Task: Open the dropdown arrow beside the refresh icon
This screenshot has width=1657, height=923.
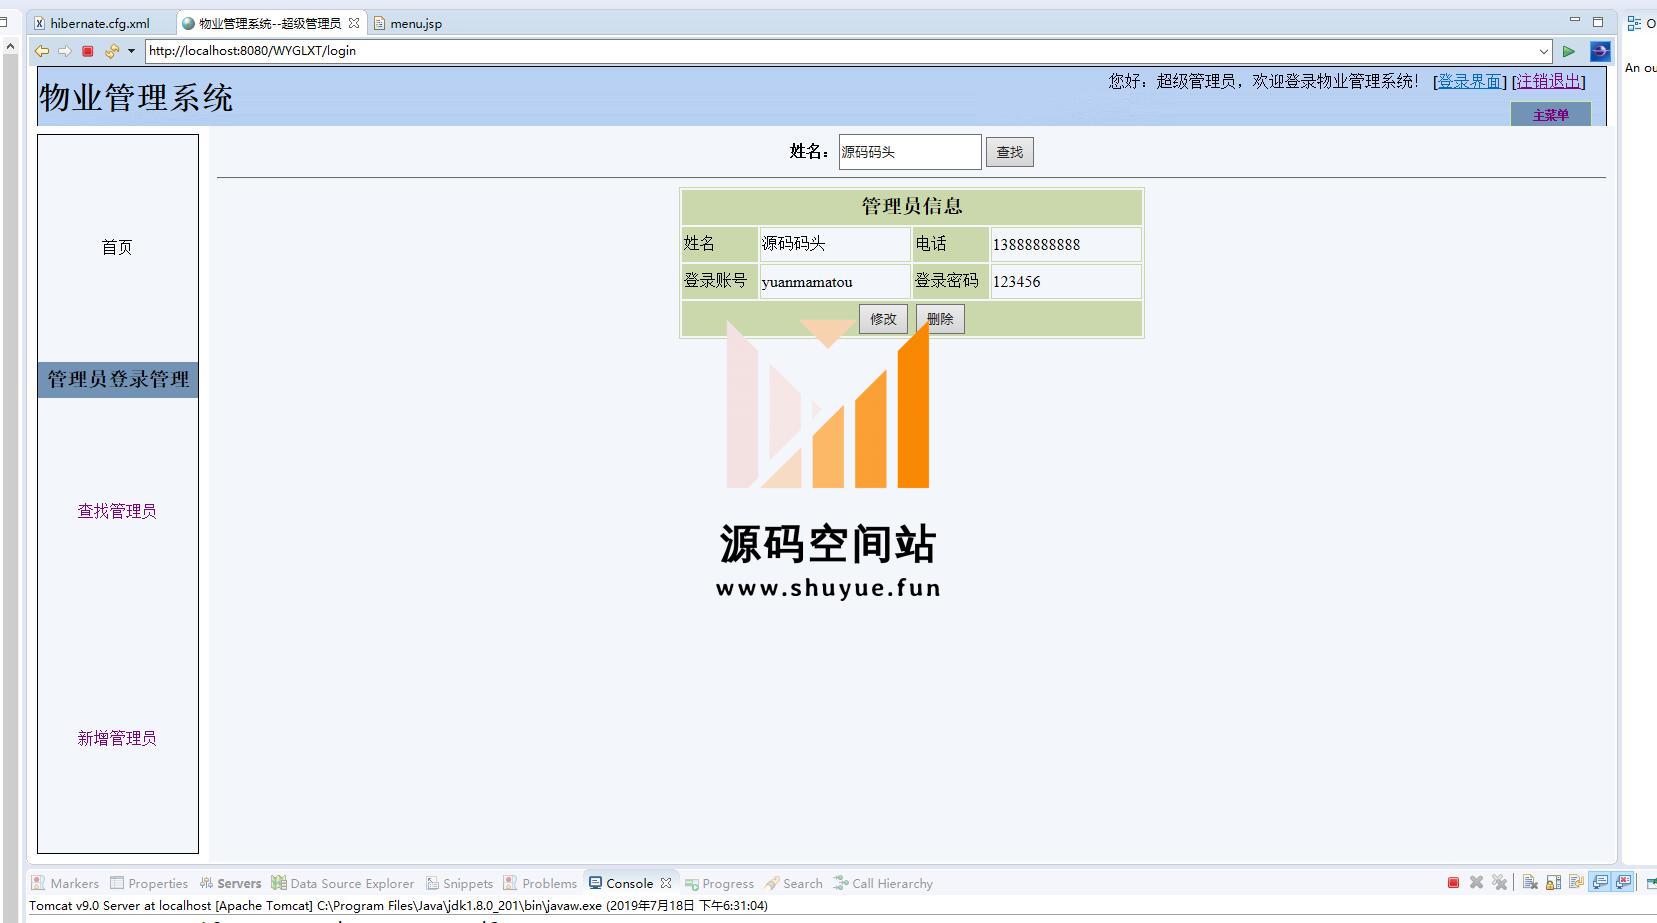Action: pos(131,51)
